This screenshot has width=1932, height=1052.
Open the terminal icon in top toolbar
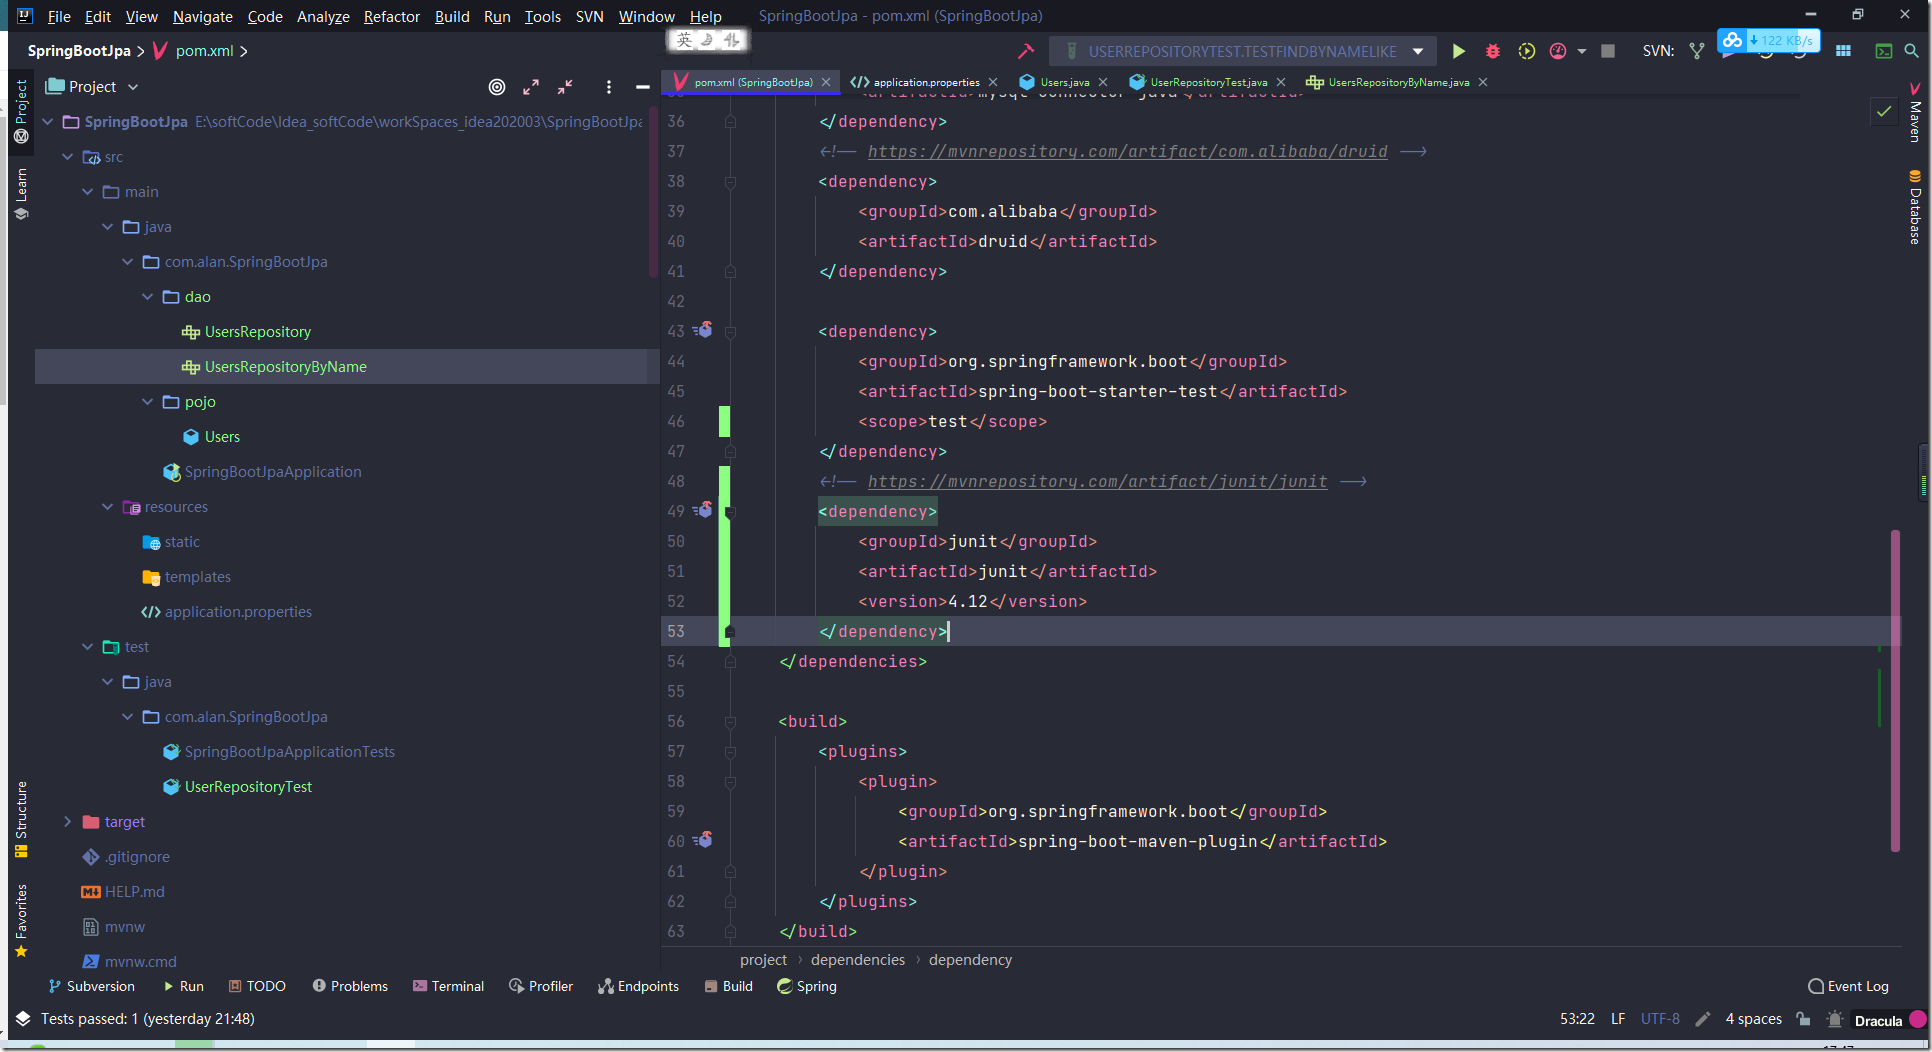point(1884,51)
